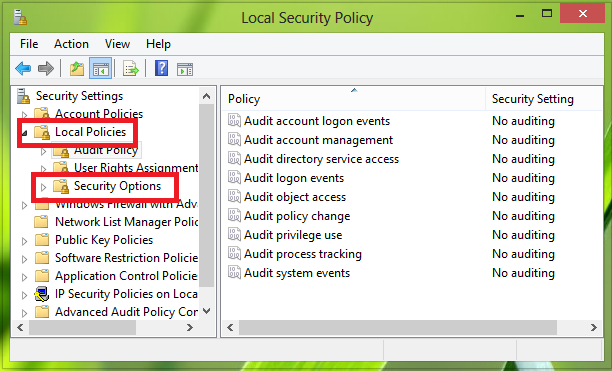The width and height of the screenshot is (612, 371).
Task: Toggle the Show/Hide Action Pane icon
Action: click(185, 69)
